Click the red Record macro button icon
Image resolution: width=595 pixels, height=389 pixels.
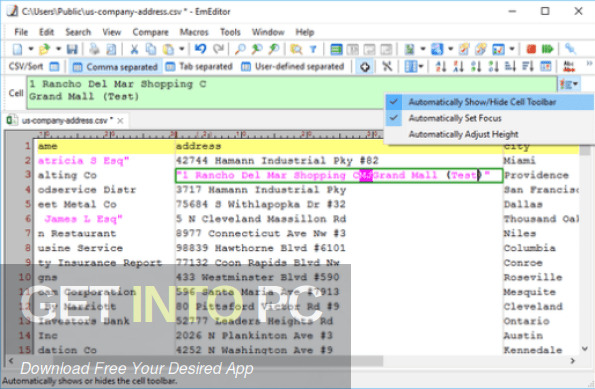(531, 49)
